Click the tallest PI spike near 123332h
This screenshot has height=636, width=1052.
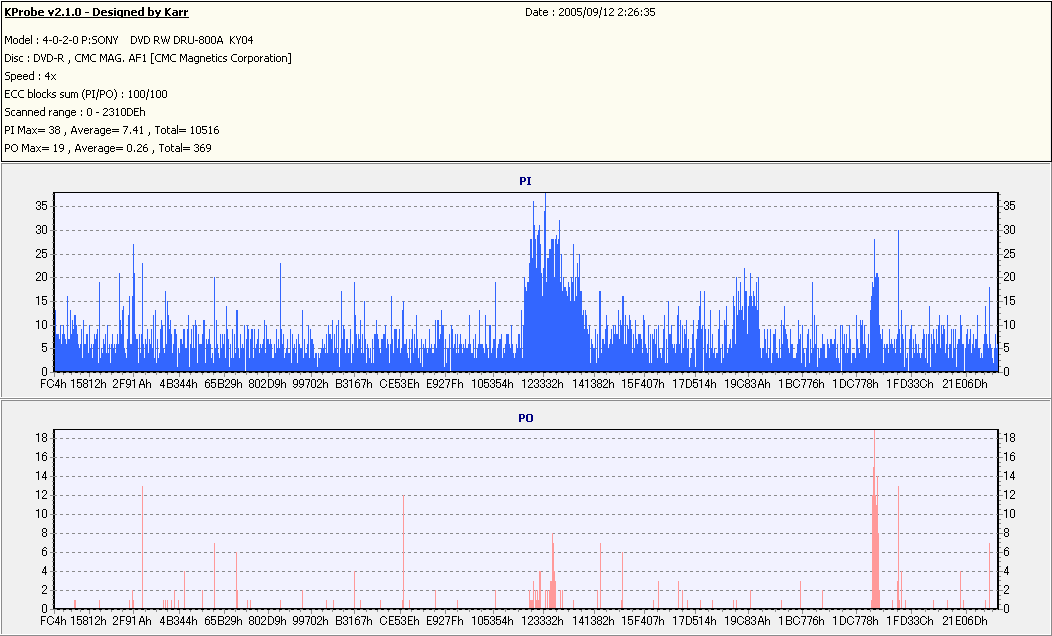tap(545, 282)
